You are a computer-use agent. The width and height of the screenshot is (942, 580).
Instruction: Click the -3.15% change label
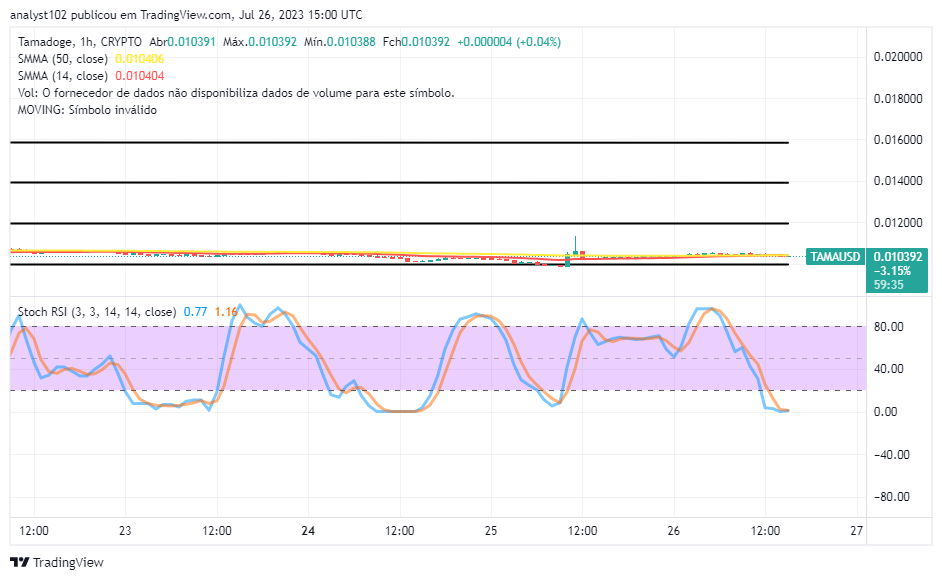[x=892, y=271]
